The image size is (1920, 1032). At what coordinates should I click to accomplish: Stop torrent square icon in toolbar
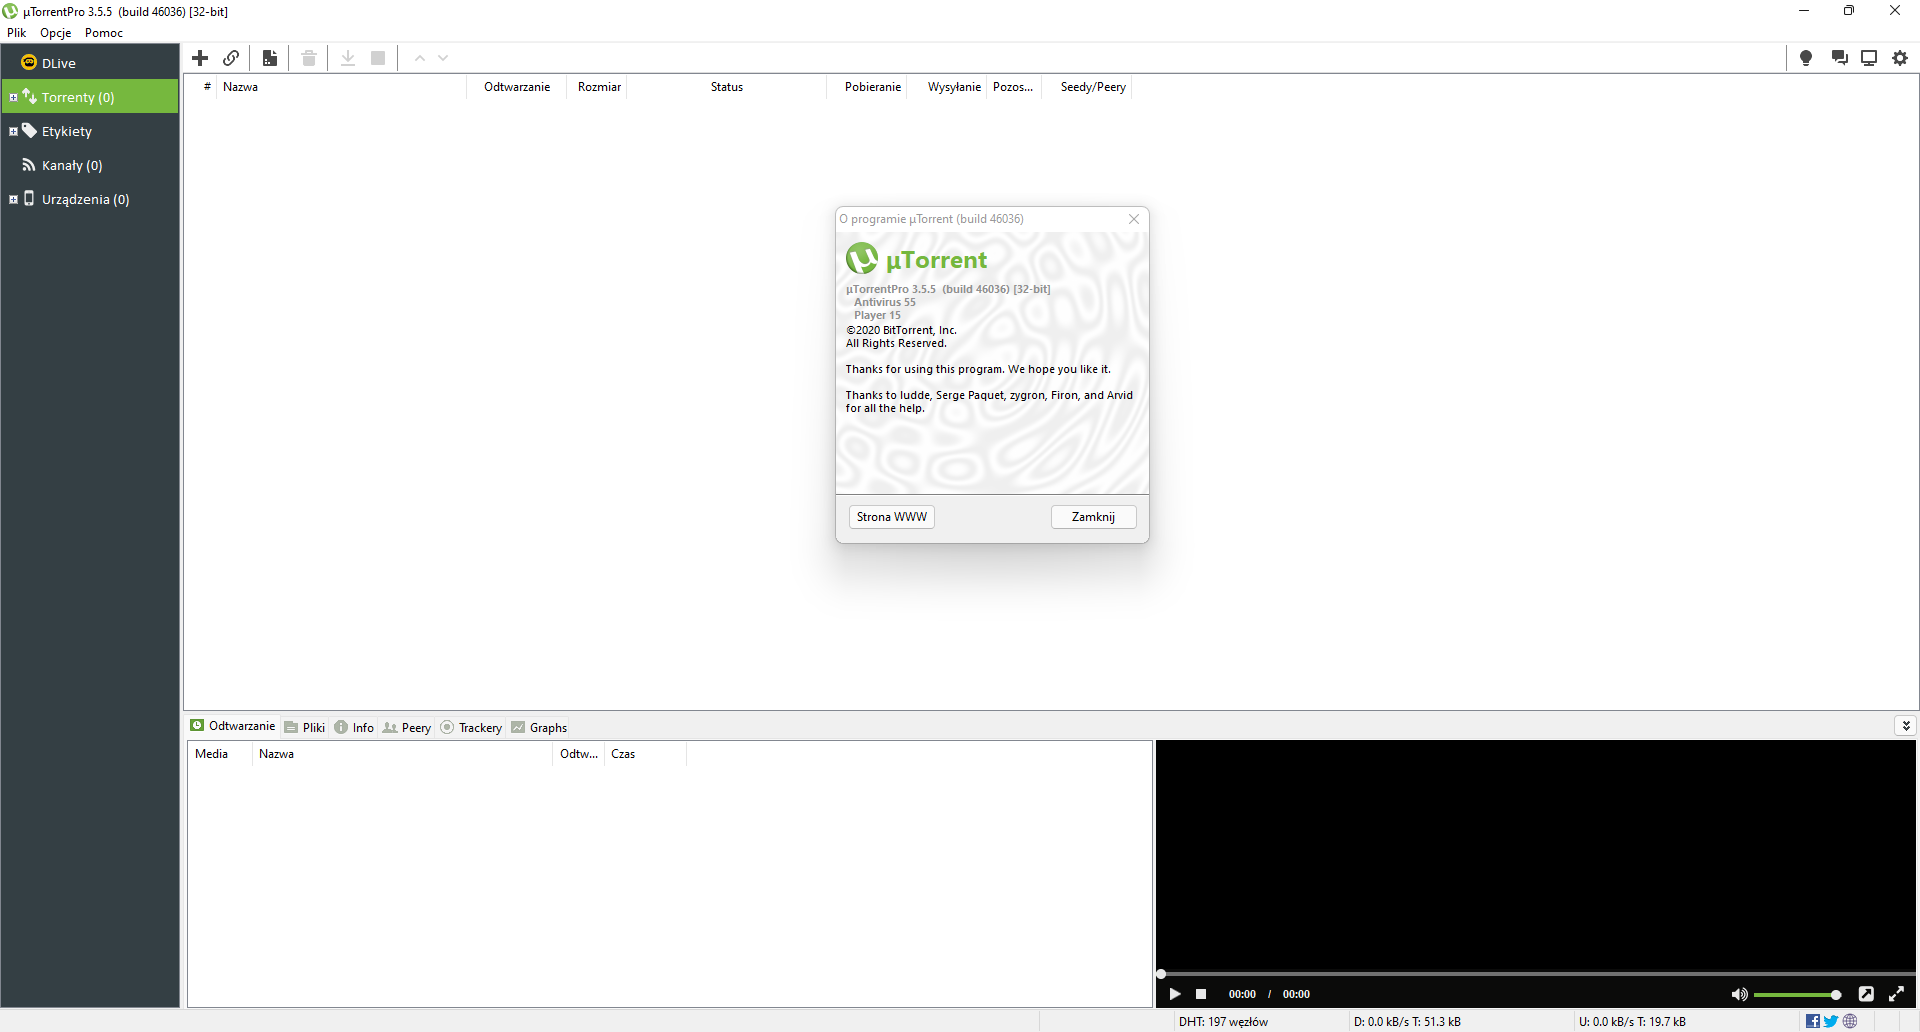point(378,58)
